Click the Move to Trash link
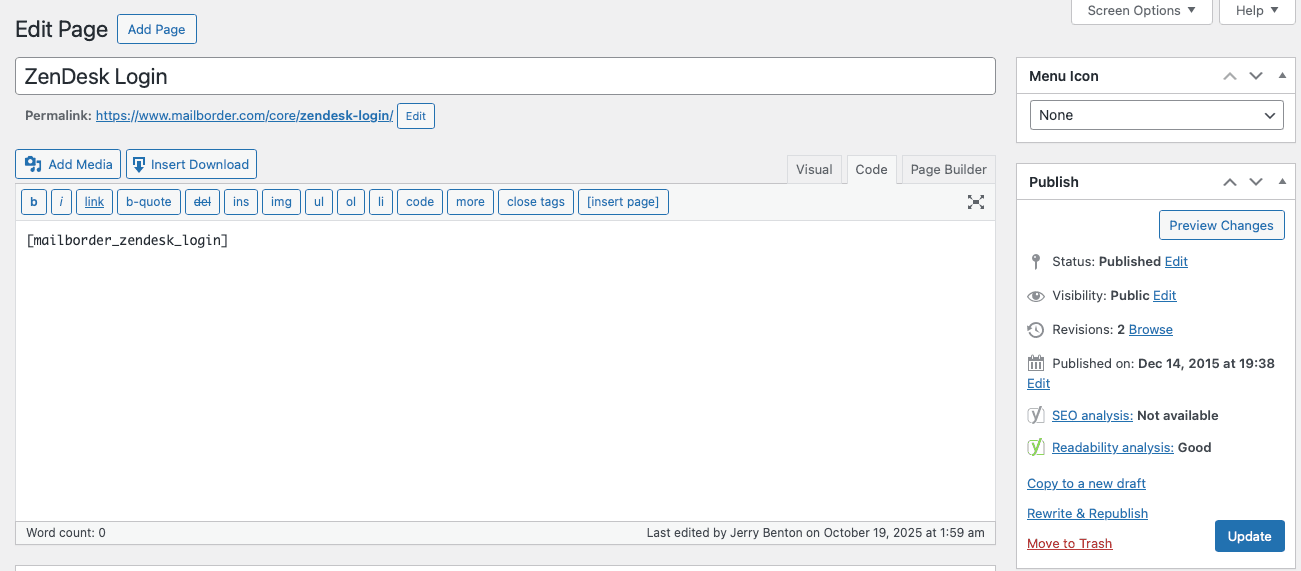 point(1069,543)
